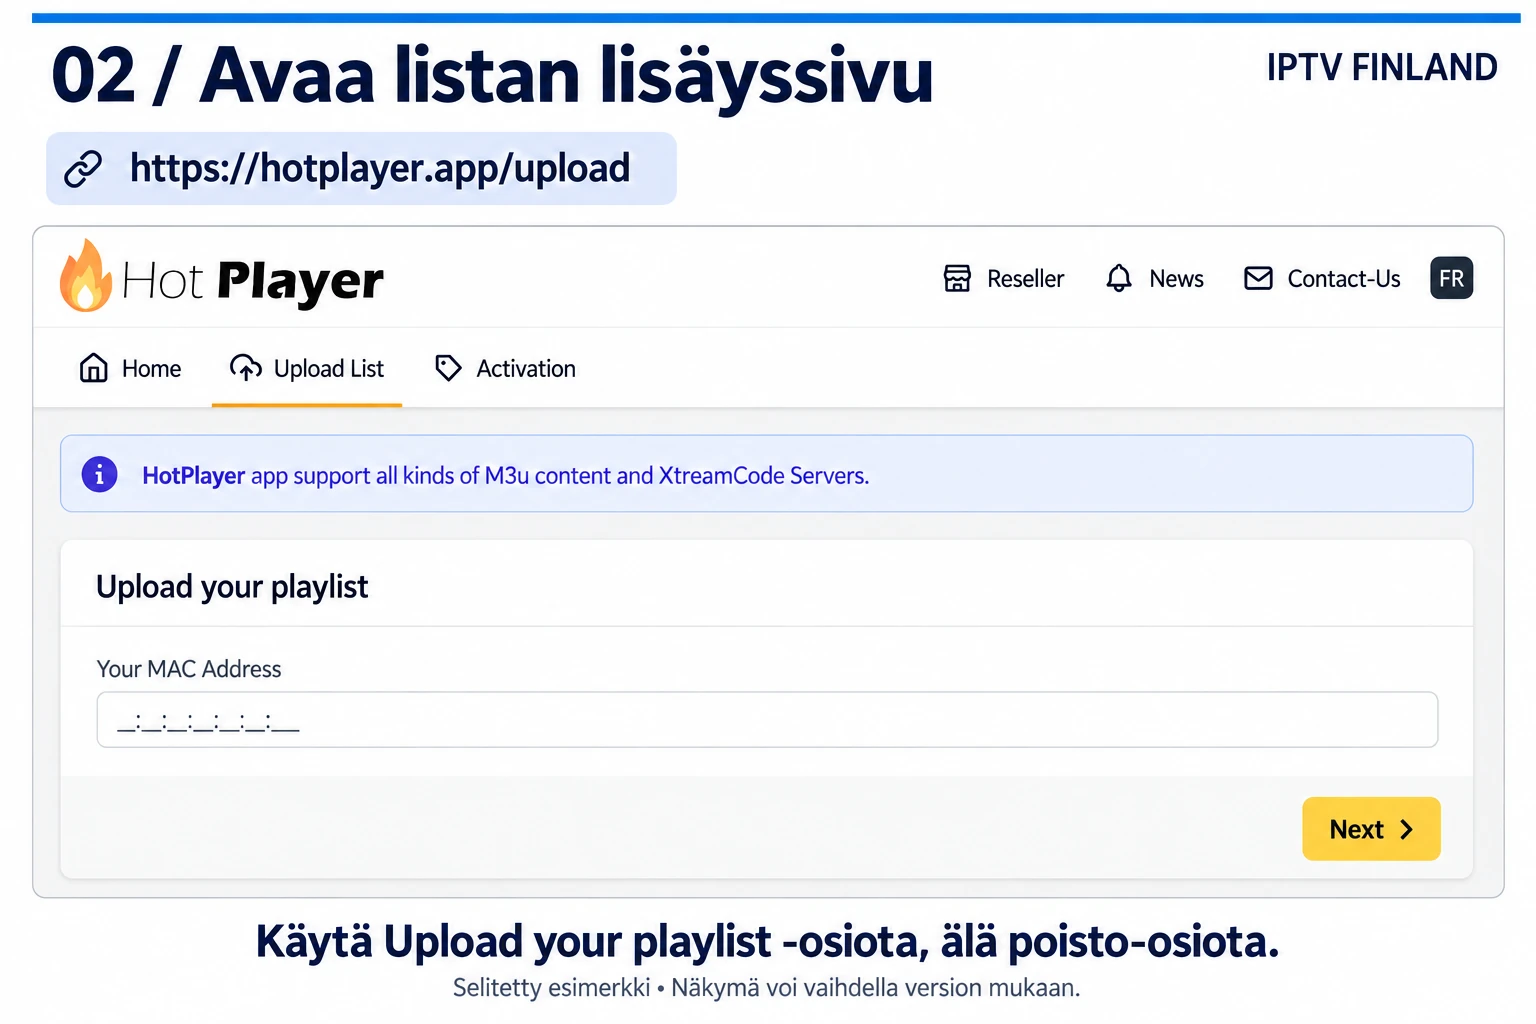Click the Hot Player brand name text

(252, 281)
